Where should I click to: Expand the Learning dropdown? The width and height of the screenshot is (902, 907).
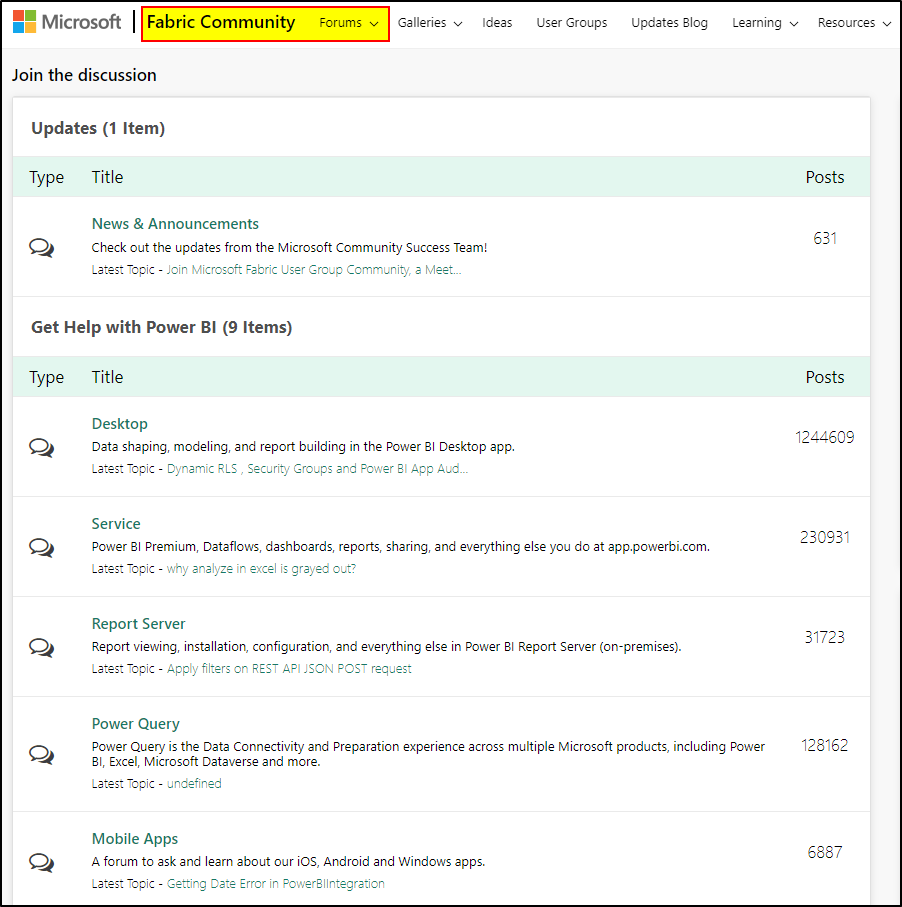click(x=765, y=23)
